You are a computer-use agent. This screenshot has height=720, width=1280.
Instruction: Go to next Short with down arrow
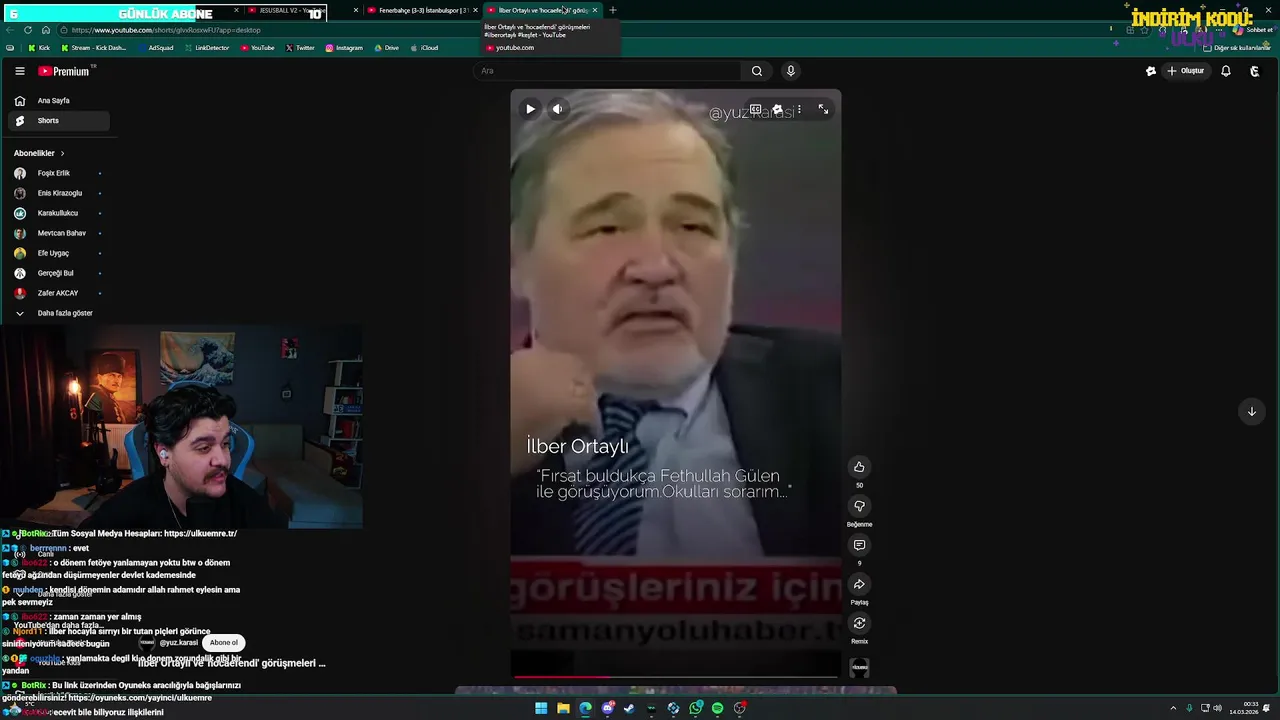(1251, 411)
